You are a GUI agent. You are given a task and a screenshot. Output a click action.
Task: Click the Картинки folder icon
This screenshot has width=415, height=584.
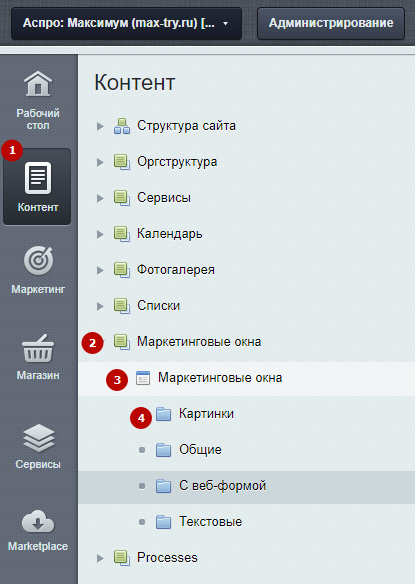163,414
